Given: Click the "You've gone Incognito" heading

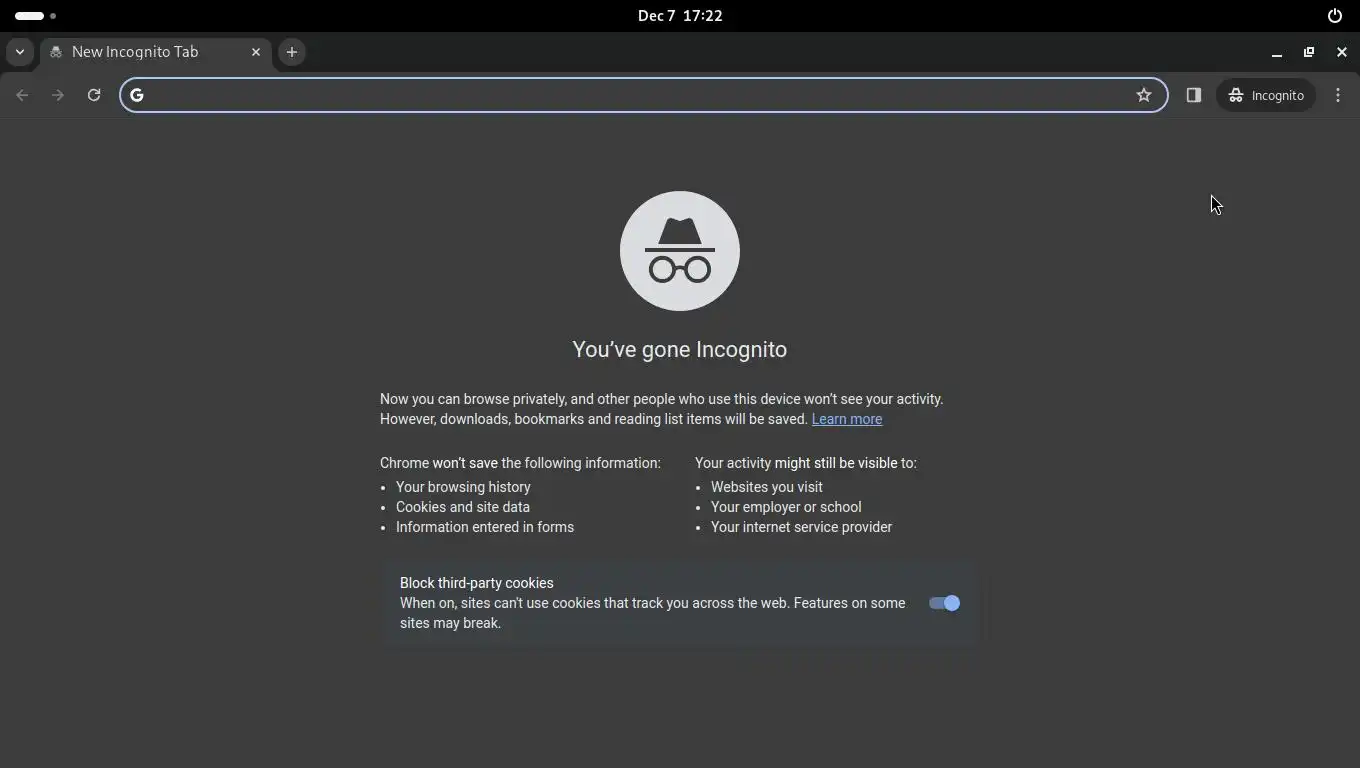Looking at the screenshot, I should [x=680, y=349].
